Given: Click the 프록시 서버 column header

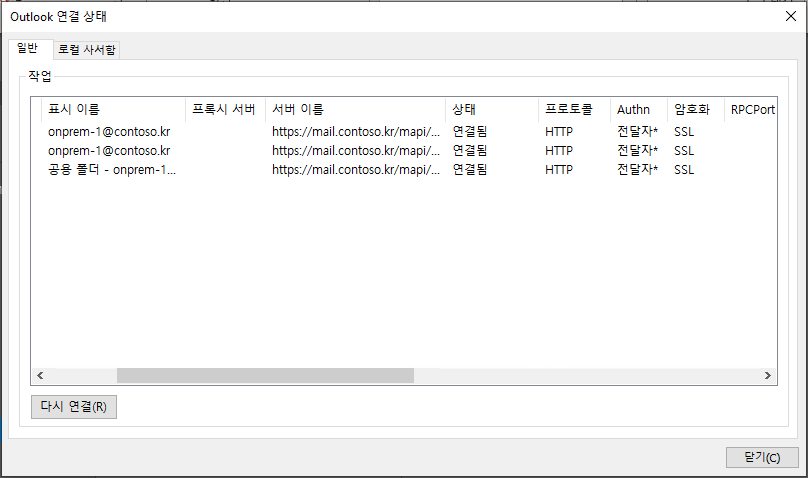Looking at the screenshot, I should (225, 109).
